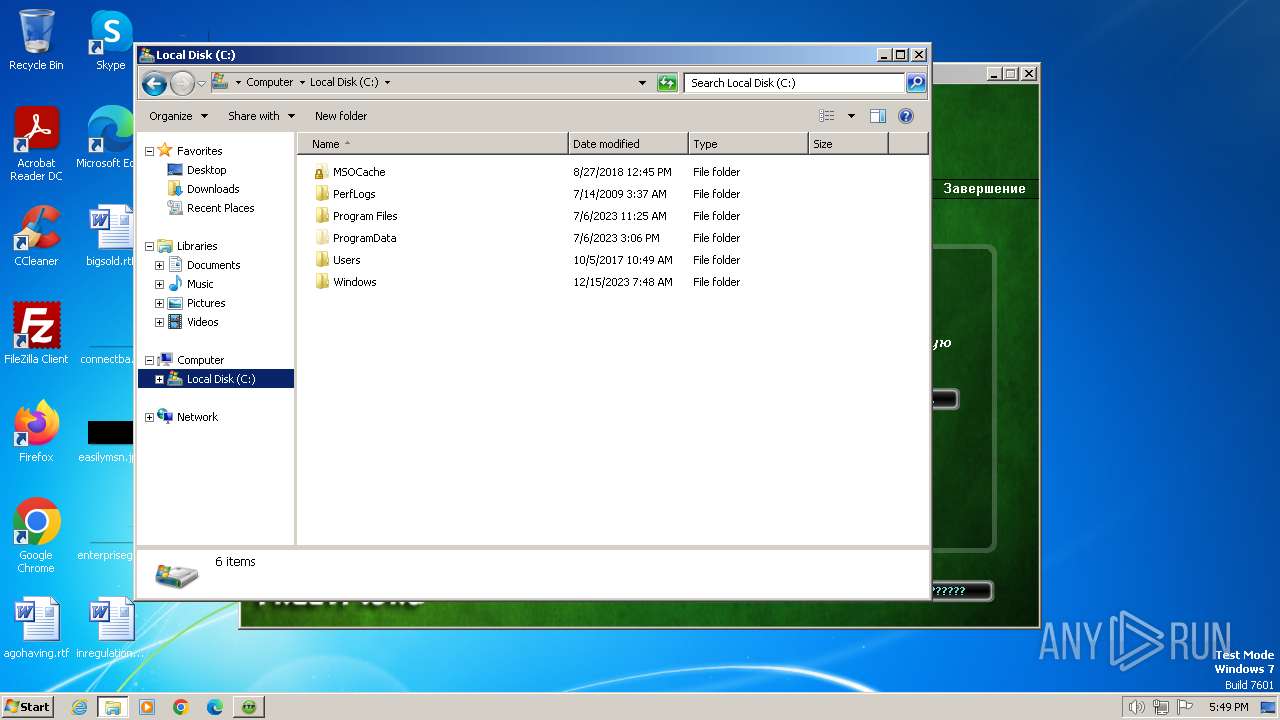Click date 12/15/2023 7:48 AM cell
Image resolution: width=1280 pixels, height=720 pixels.
(622, 282)
